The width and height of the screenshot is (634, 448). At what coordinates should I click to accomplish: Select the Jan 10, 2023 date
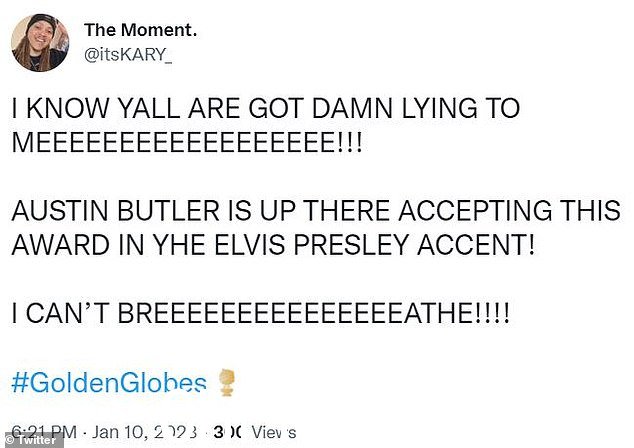point(145,432)
